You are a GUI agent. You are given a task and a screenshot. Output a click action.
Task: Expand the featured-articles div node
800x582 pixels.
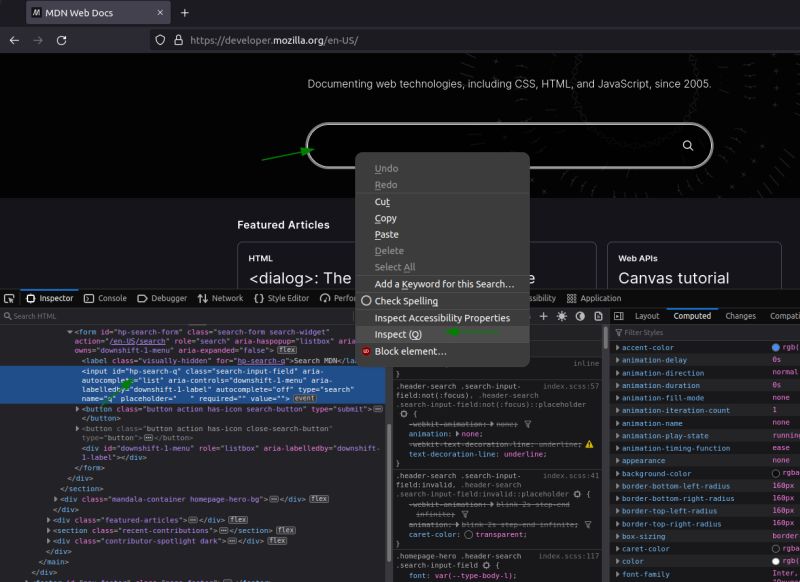pyautogui.click(x=48, y=520)
